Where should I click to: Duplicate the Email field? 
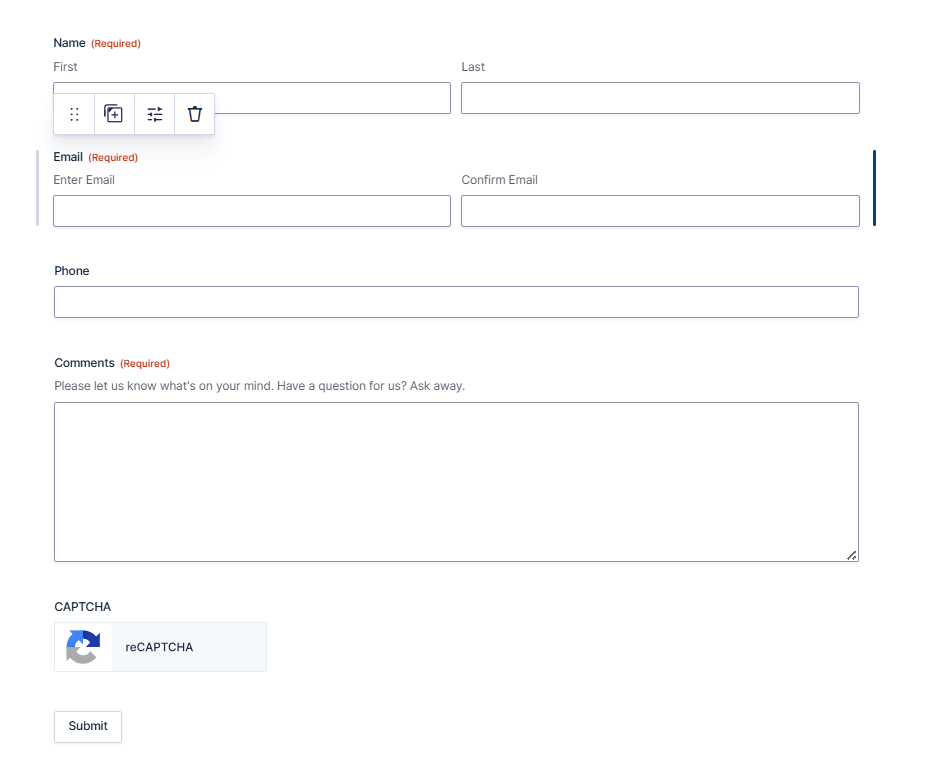coord(114,114)
